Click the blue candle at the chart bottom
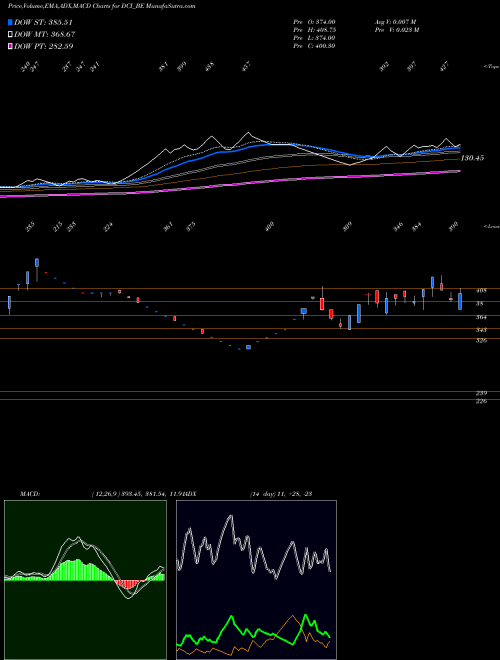The image size is (500, 660). (248, 347)
